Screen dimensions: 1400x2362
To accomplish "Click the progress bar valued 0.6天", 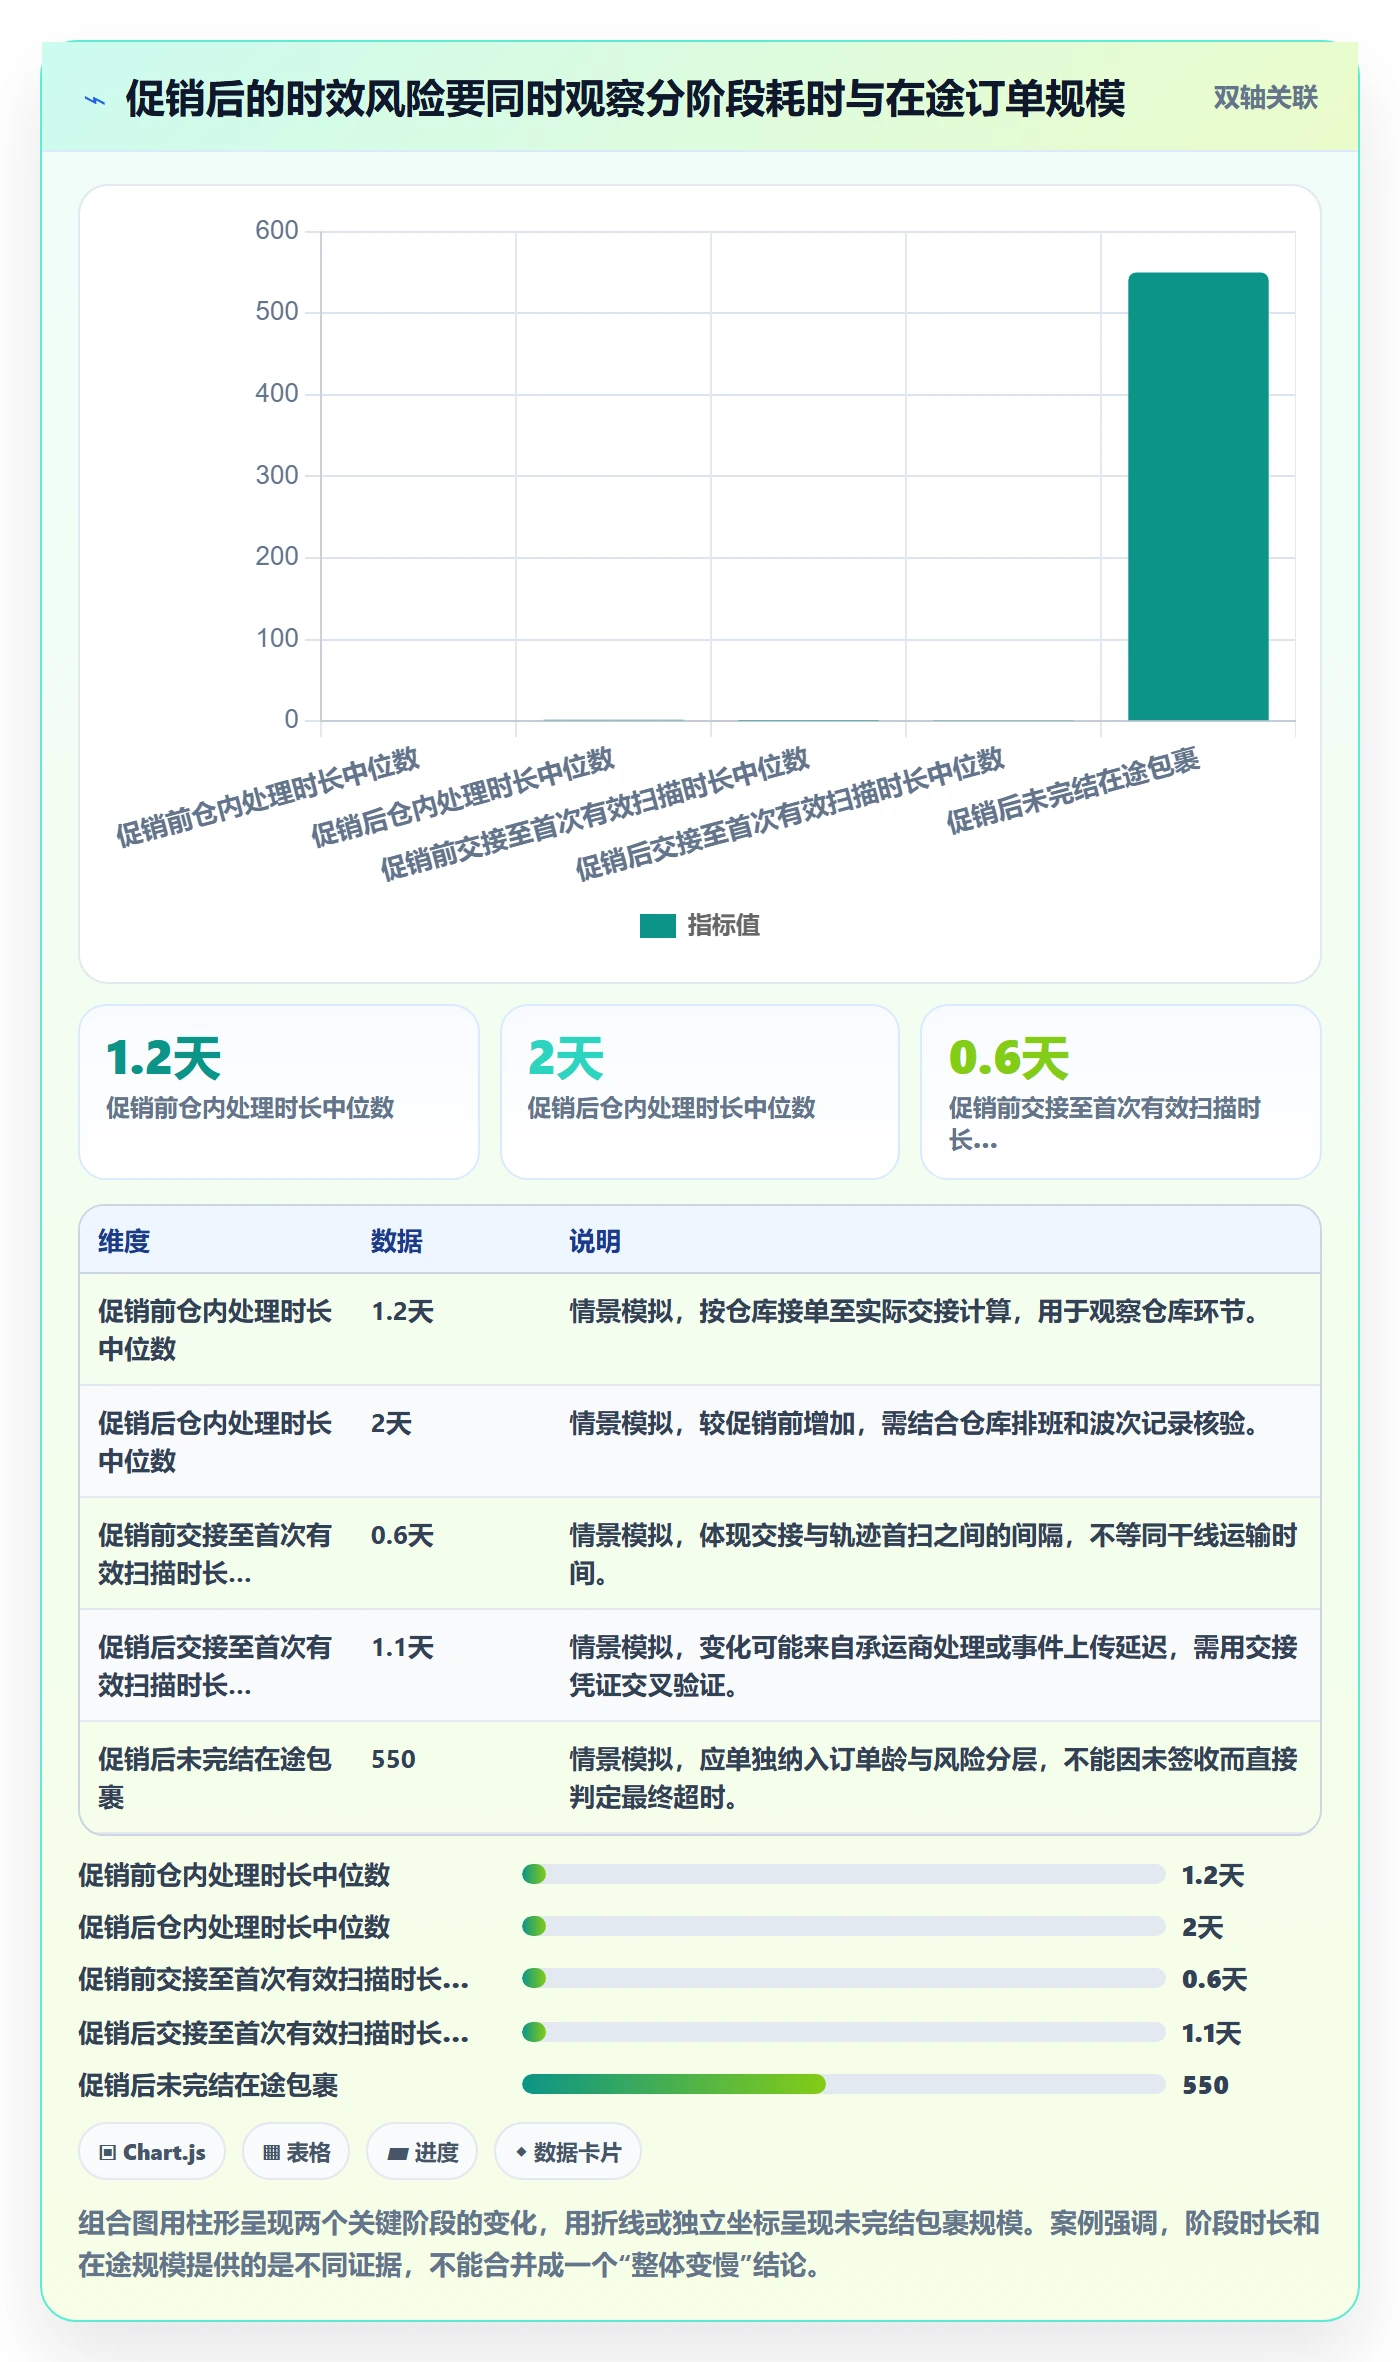I will pyautogui.click(x=843, y=1978).
